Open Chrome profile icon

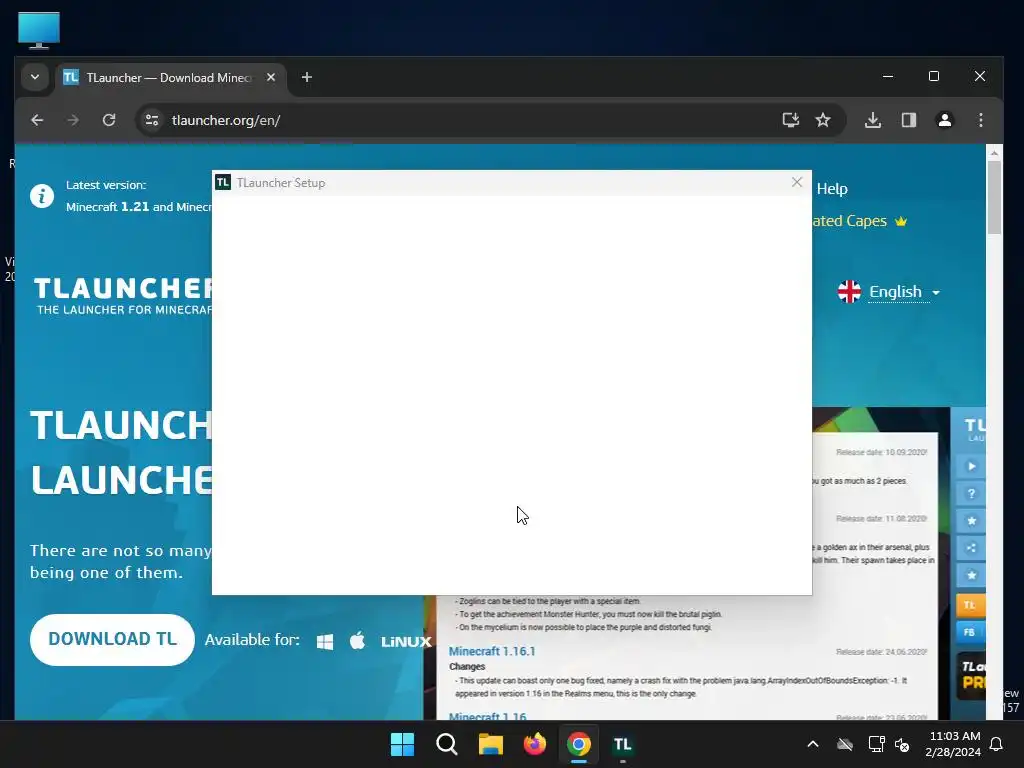coord(945,120)
